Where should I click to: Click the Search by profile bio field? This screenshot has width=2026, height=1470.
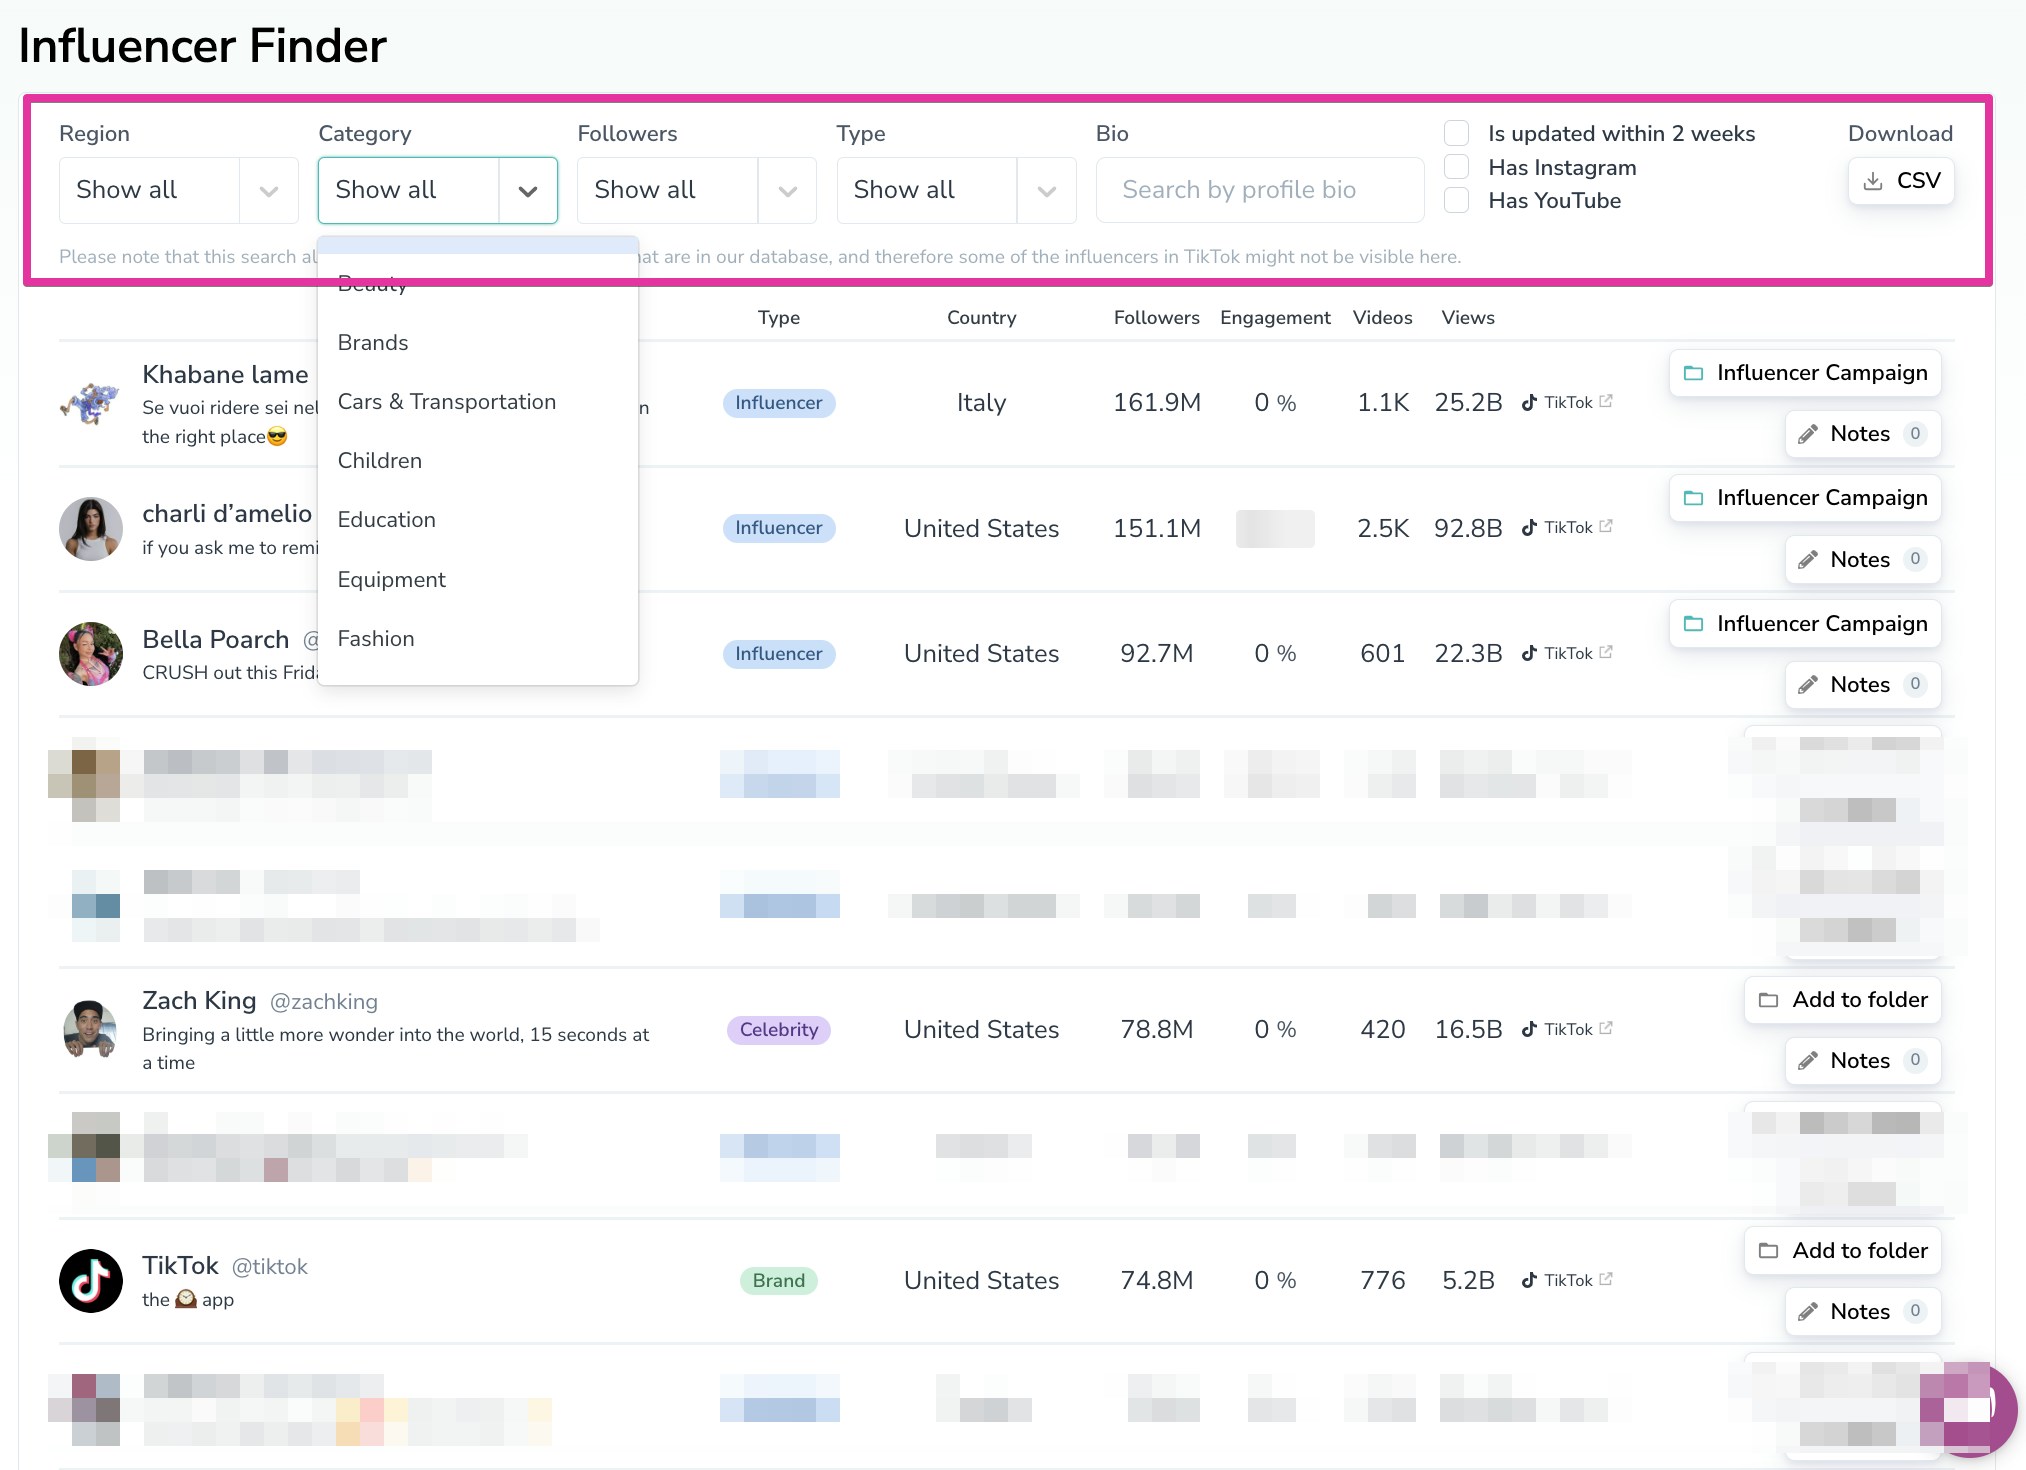(x=1259, y=190)
